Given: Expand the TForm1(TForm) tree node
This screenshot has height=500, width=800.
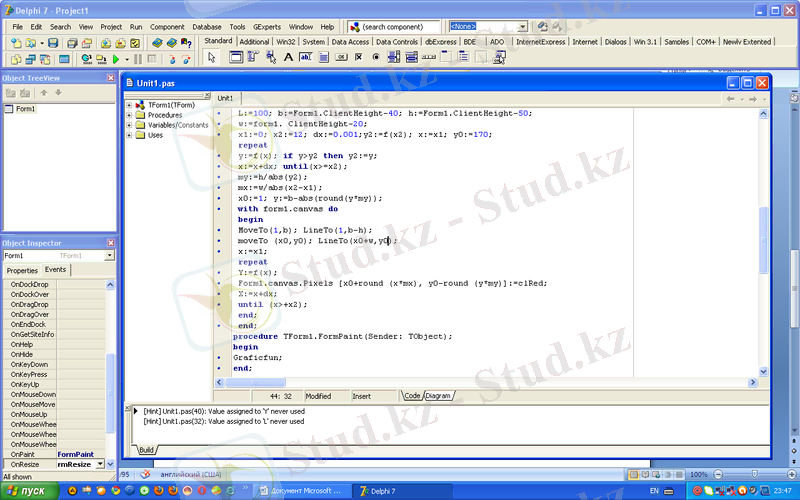Looking at the screenshot, I should tap(129, 105).
